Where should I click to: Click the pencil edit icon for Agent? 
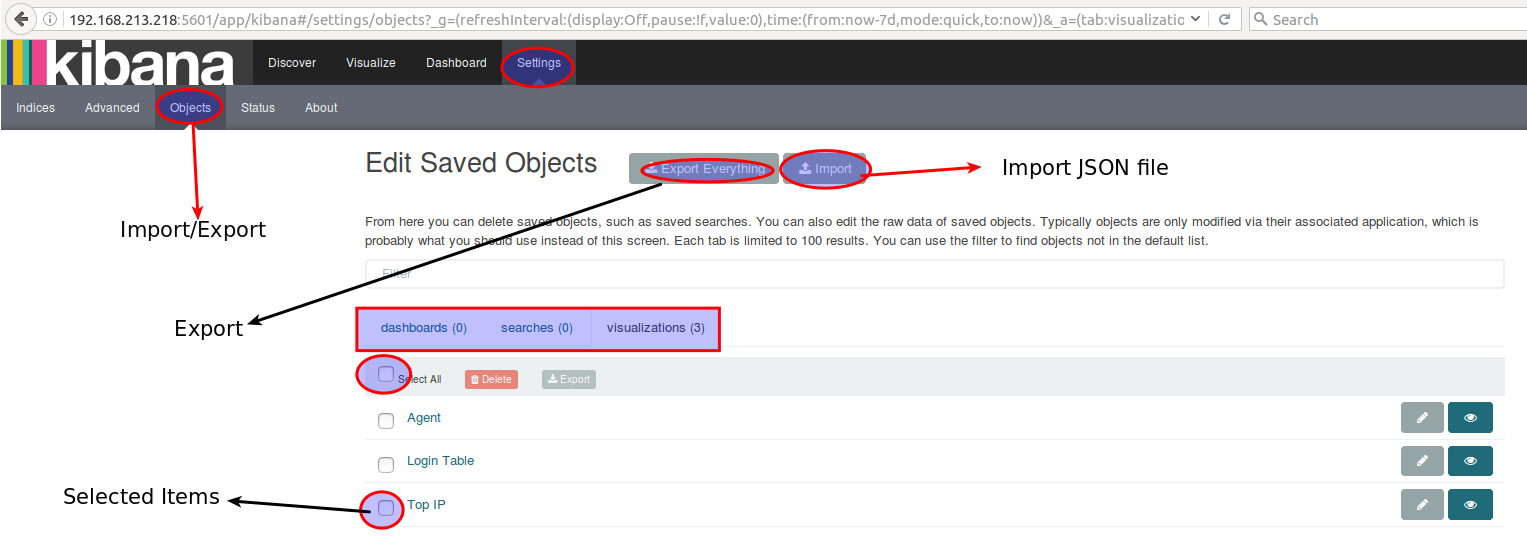(1422, 418)
